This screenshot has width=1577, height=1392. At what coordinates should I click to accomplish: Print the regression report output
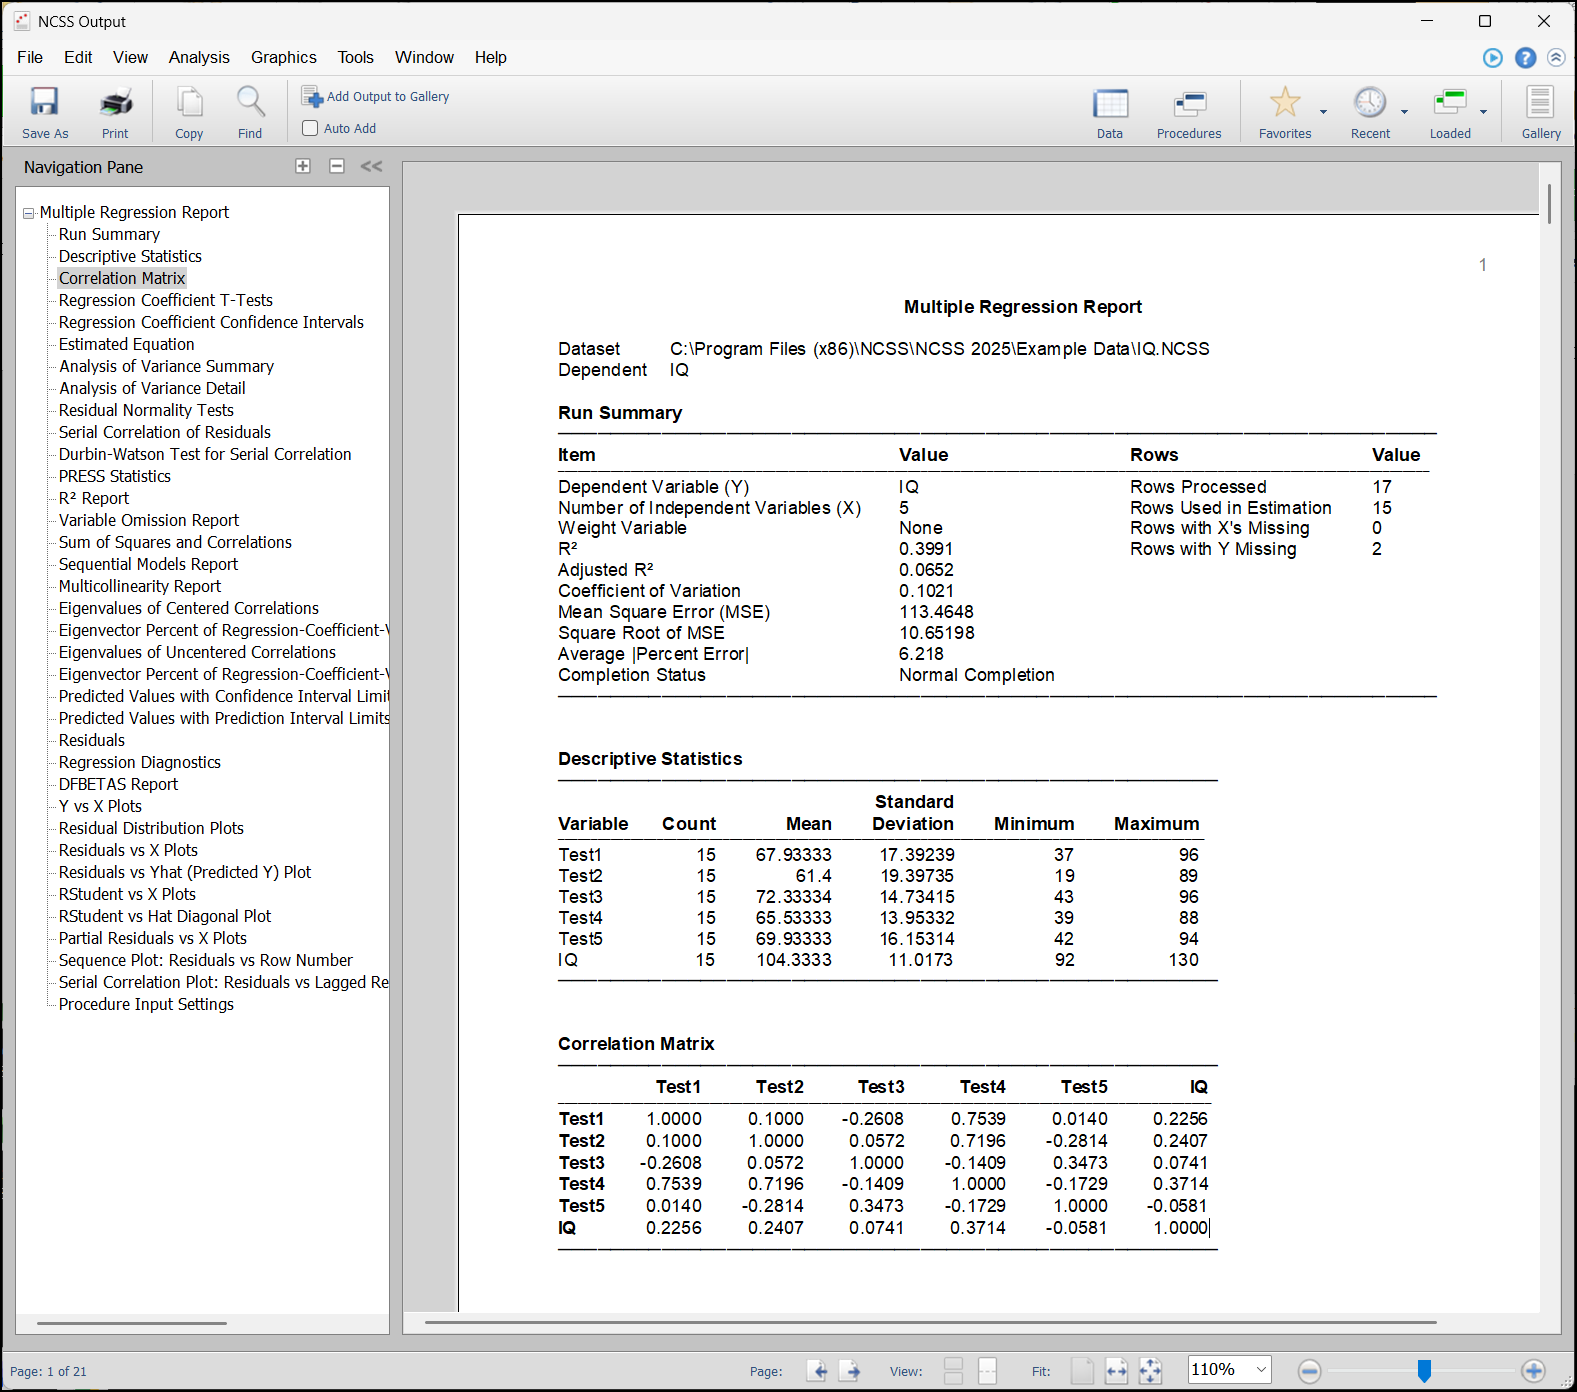tap(115, 111)
